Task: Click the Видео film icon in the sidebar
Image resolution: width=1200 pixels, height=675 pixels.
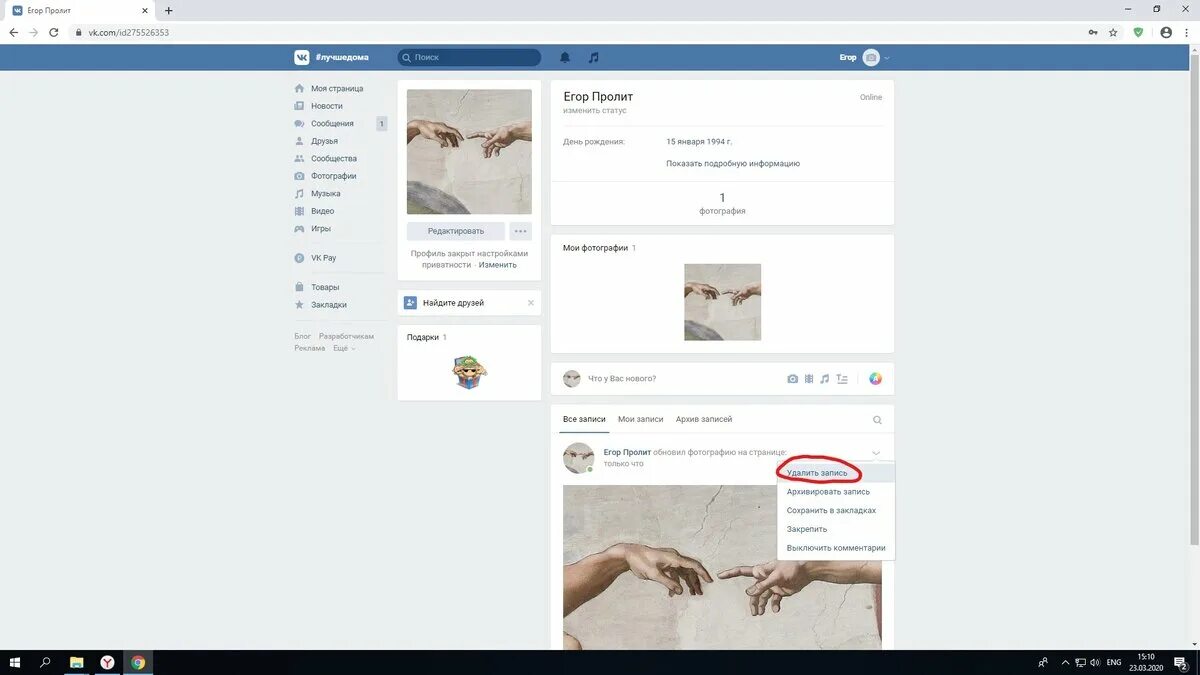Action: point(299,211)
